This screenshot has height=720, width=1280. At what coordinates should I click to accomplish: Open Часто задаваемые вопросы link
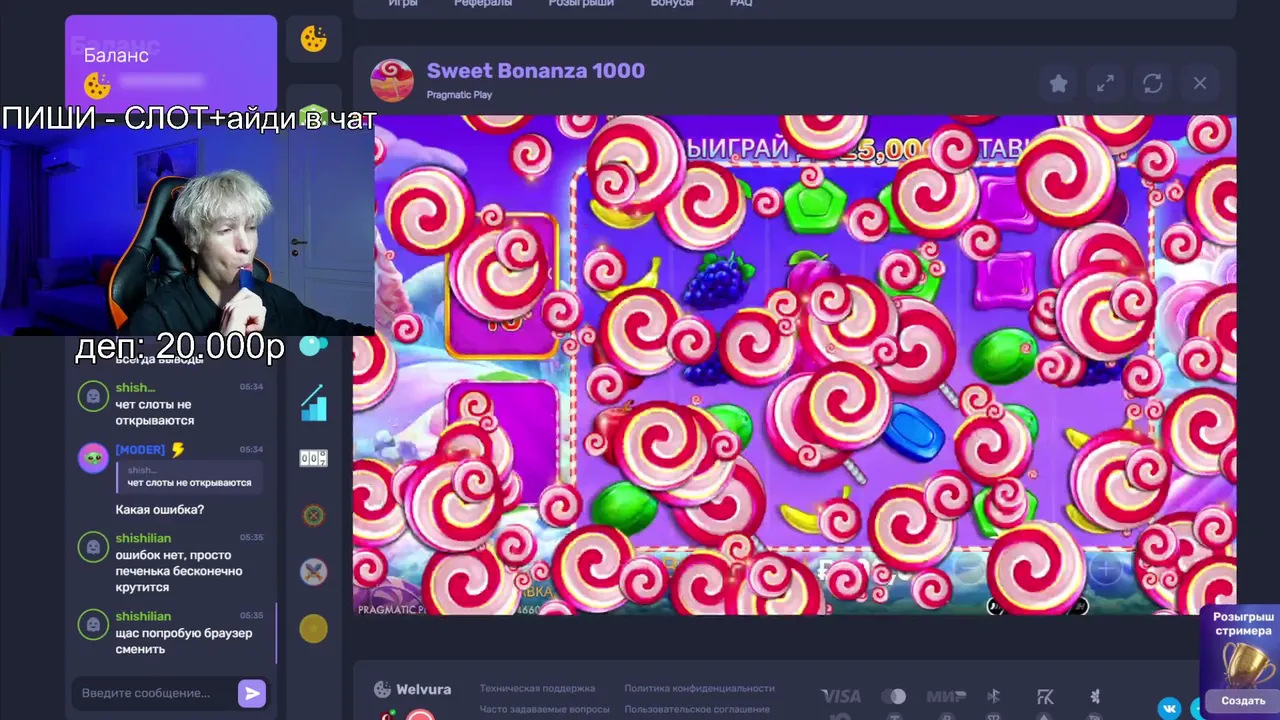click(544, 709)
